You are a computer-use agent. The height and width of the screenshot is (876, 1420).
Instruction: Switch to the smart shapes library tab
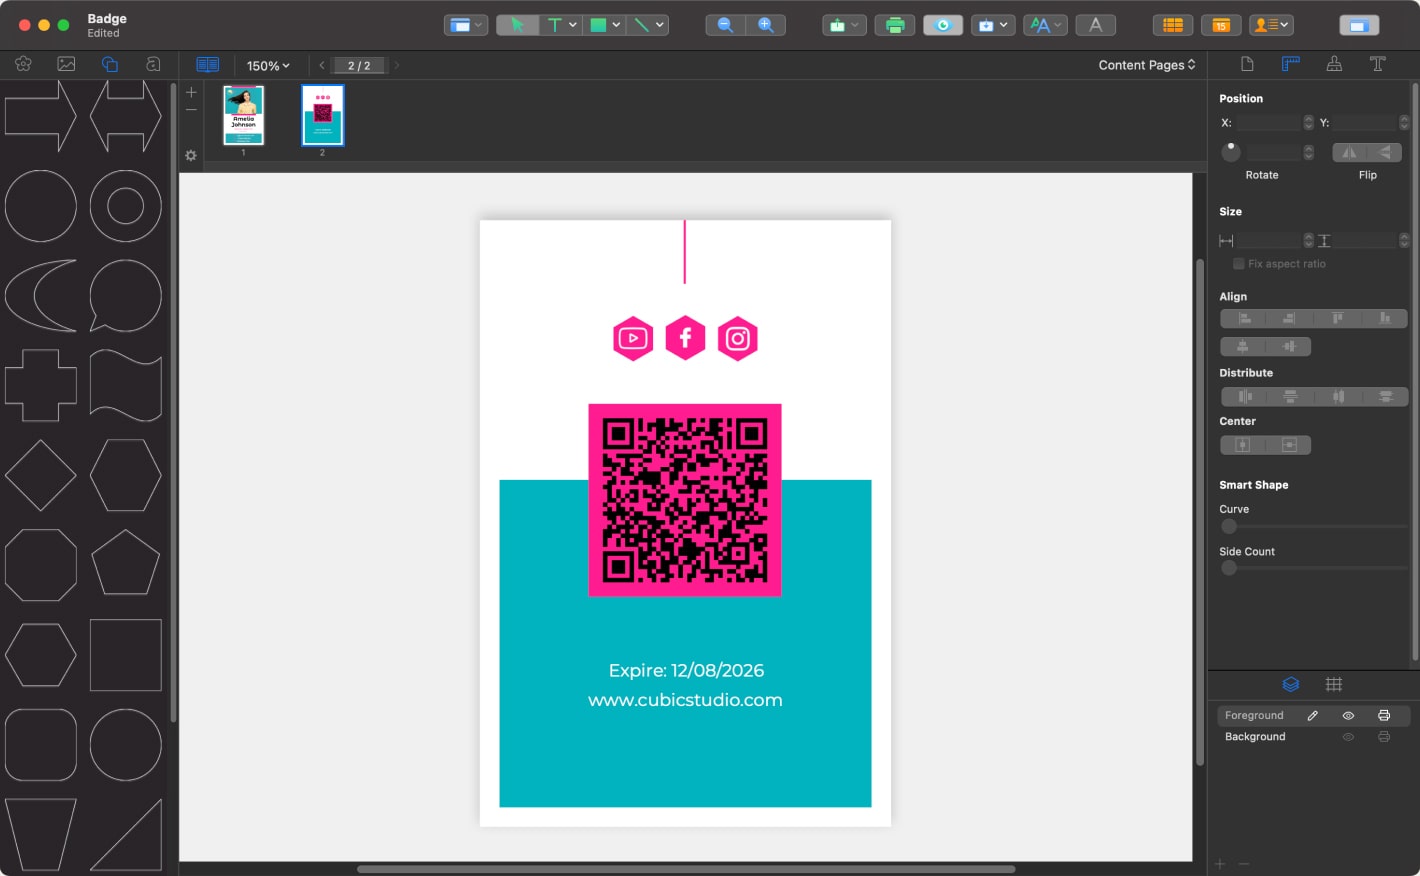(110, 64)
